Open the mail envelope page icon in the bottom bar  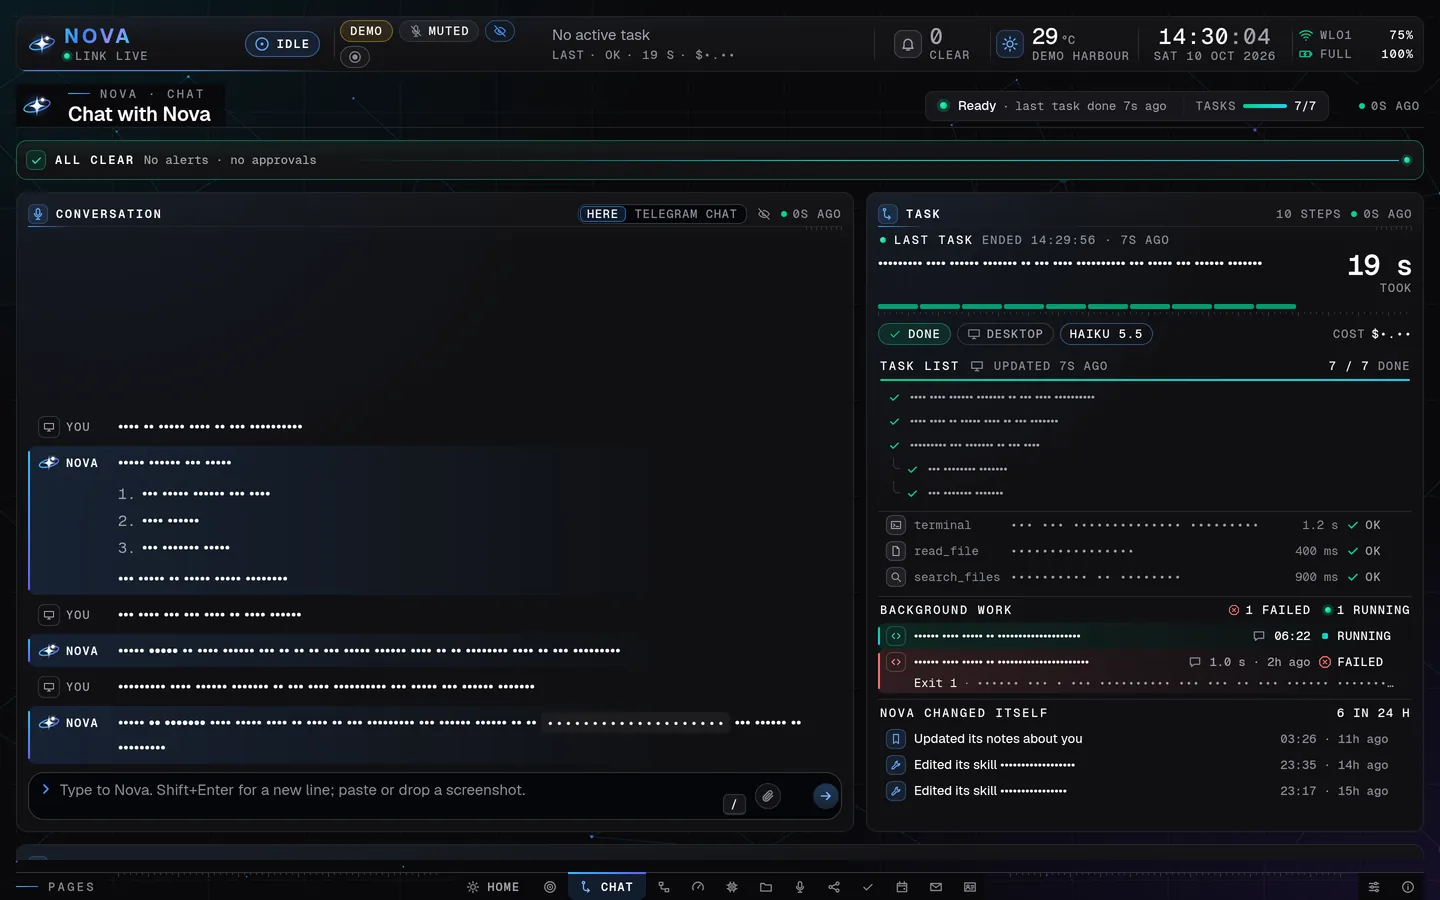click(936, 887)
